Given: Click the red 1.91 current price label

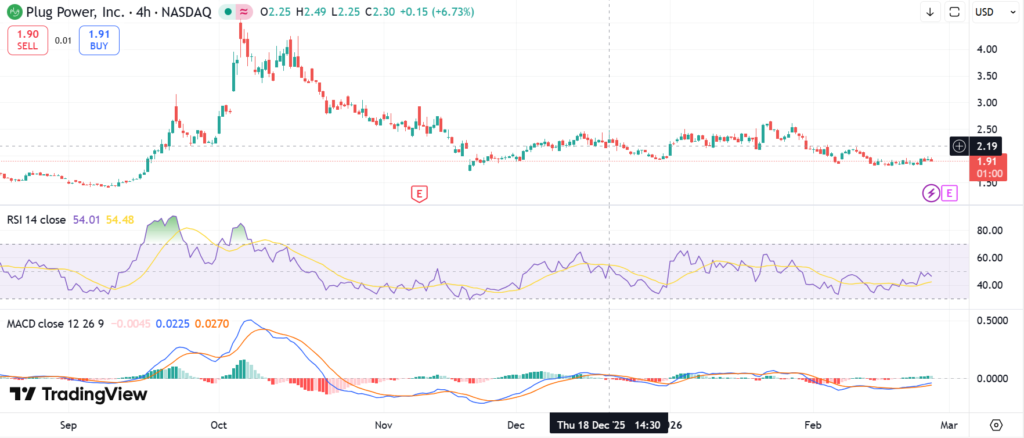Looking at the screenshot, I should (984, 165).
